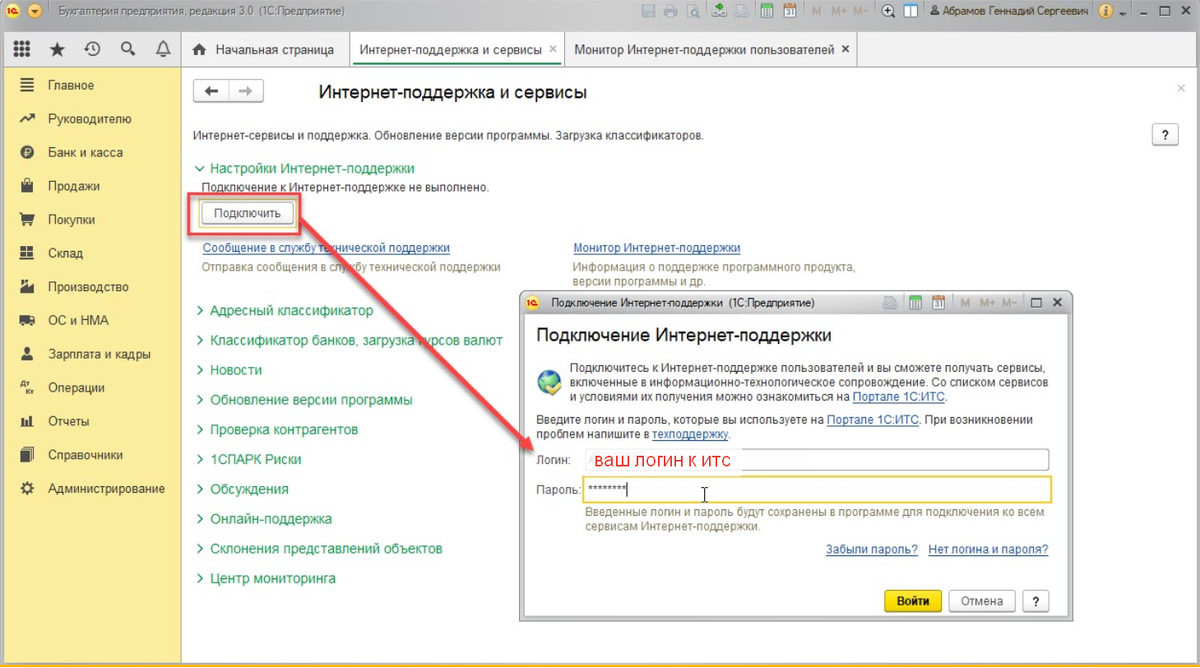Open Сообщение в службу технической поддержки link
The height and width of the screenshot is (668, 1200).
(326, 248)
